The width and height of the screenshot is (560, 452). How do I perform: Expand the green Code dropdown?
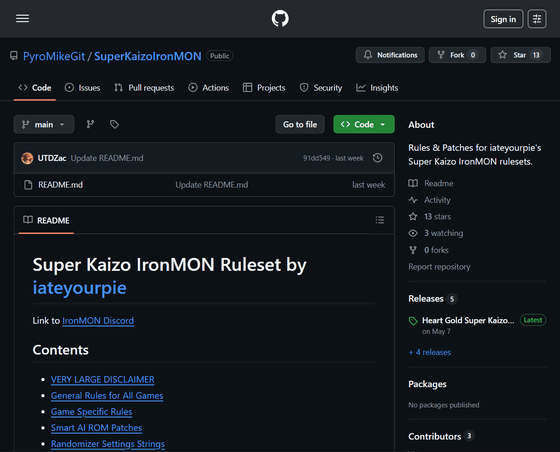pos(364,124)
